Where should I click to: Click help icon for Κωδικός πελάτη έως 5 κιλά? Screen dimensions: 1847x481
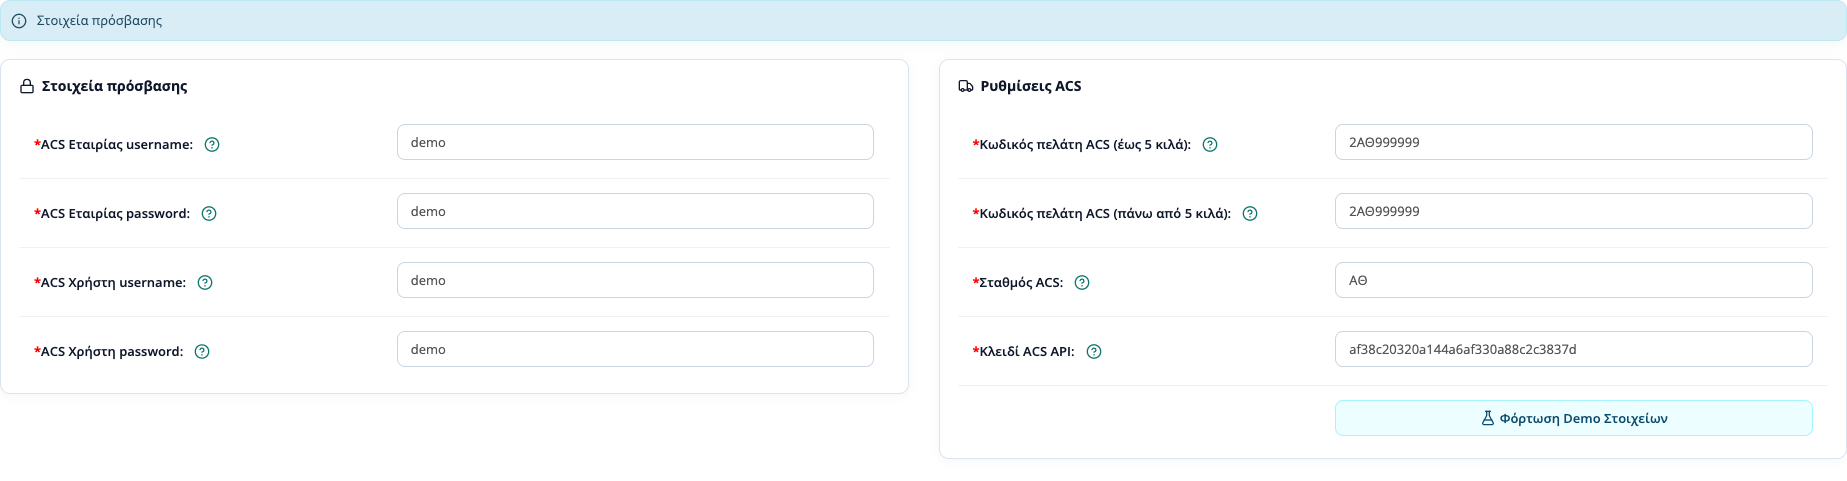coord(1210,145)
